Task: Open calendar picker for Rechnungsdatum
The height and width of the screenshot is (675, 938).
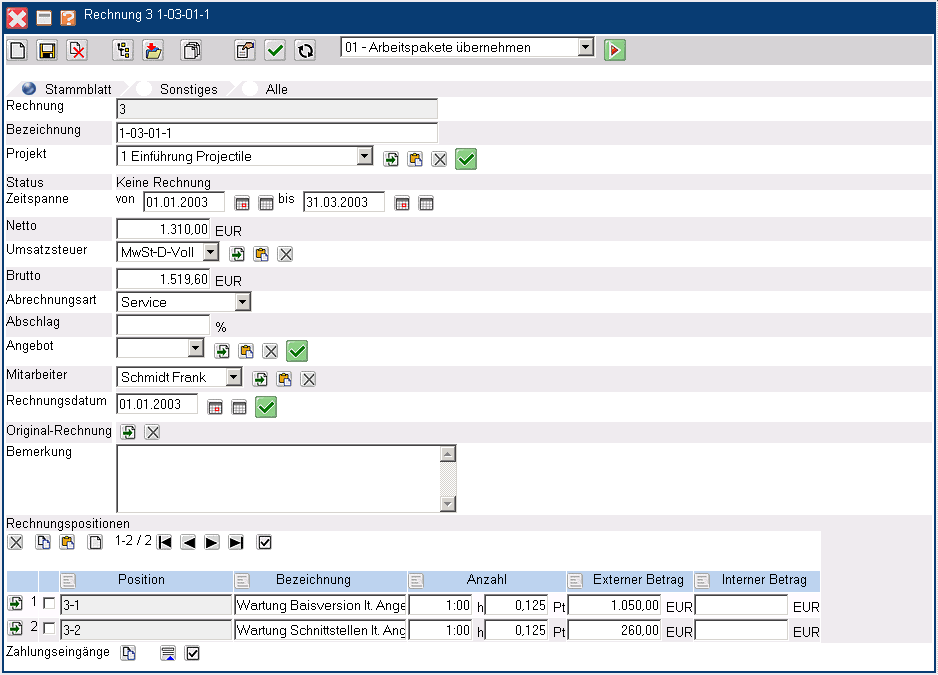Action: [215, 407]
